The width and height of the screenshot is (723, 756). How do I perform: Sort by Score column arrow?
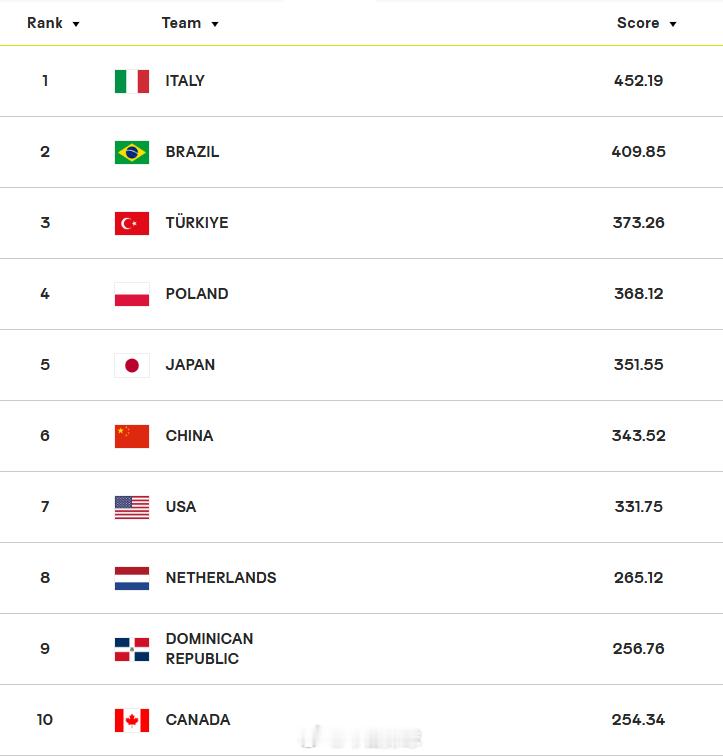tap(672, 24)
